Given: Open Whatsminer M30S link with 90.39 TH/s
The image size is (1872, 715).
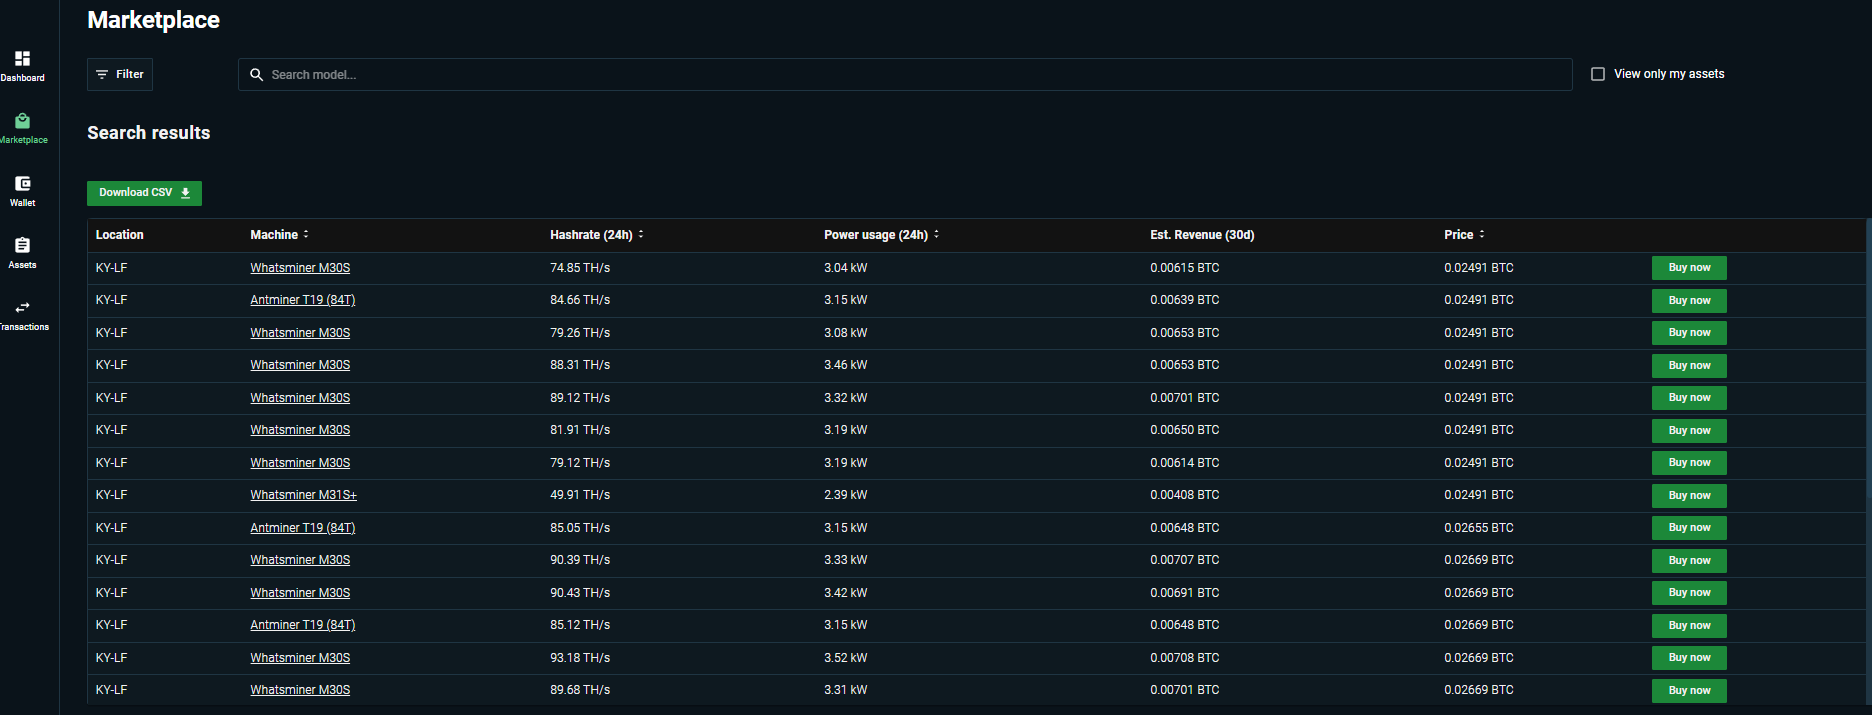Looking at the screenshot, I should (x=300, y=560).
